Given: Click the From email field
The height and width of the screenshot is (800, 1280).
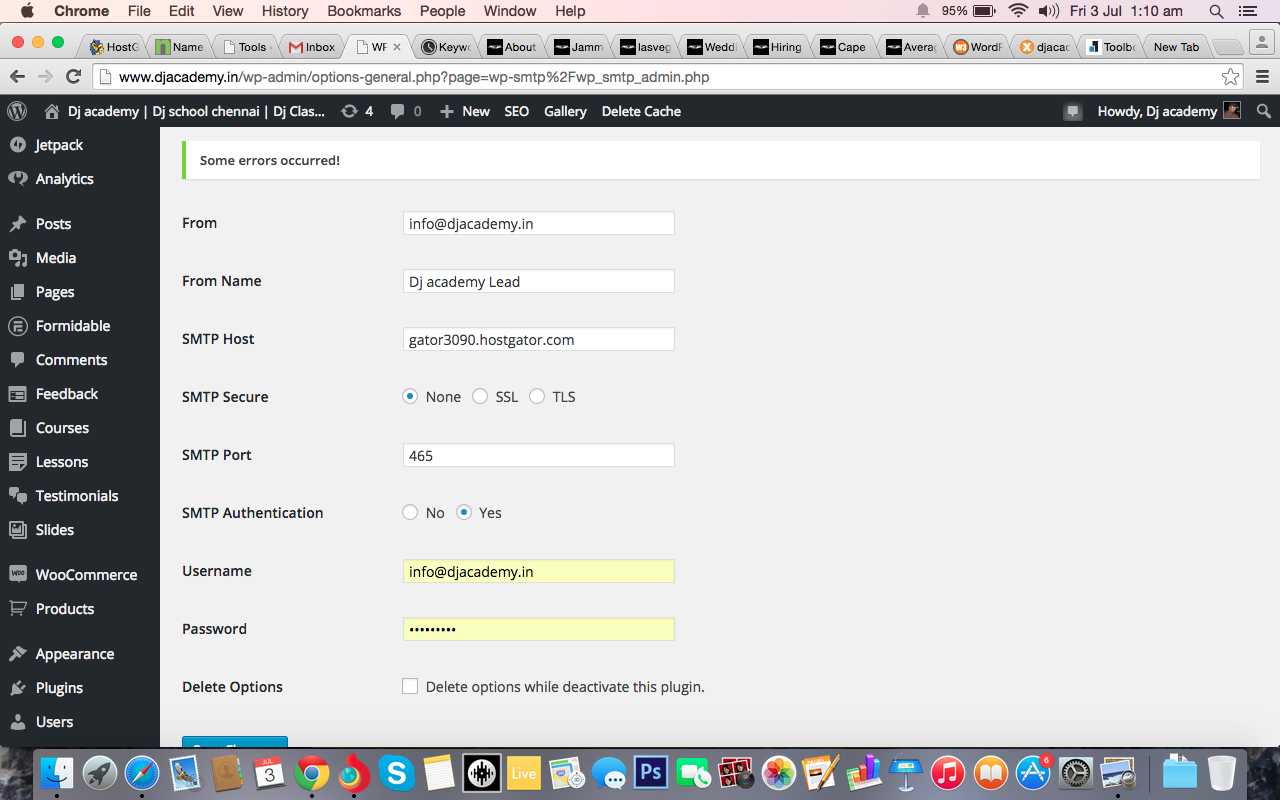Looking at the screenshot, I should pos(538,223).
